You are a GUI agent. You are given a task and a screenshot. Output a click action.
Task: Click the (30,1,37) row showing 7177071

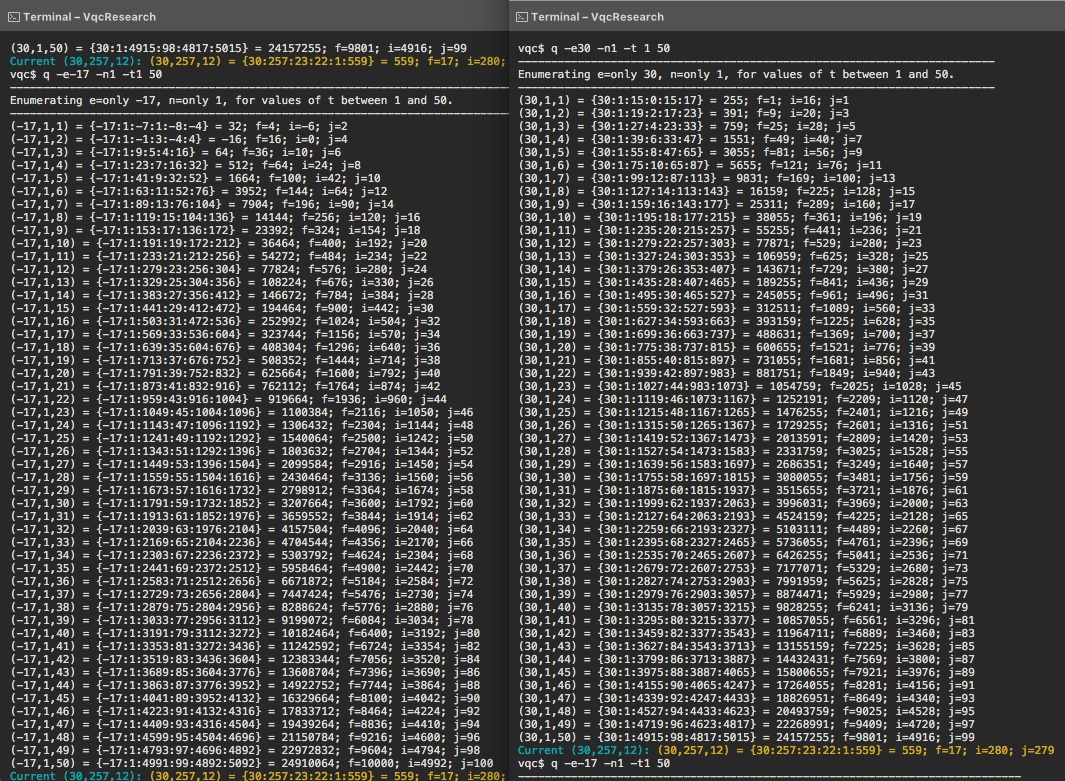point(742,568)
